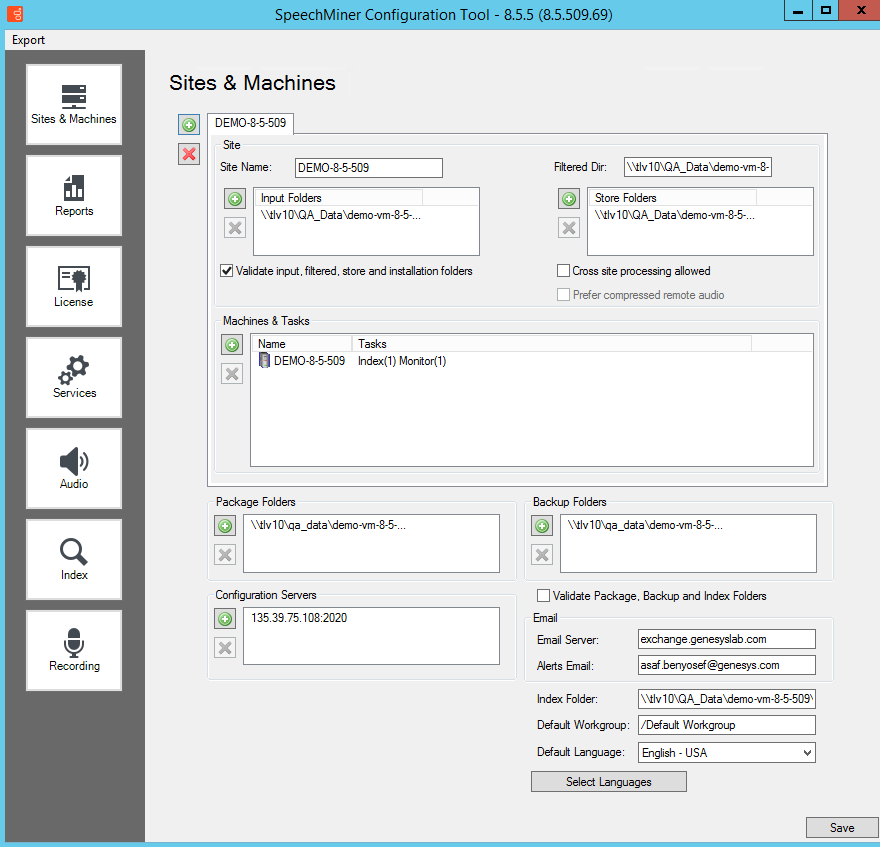Maximize the SpeechMiner Configuration Tool window
Image resolution: width=880 pixels, height=847 pixels.
(x=826, y=11)
